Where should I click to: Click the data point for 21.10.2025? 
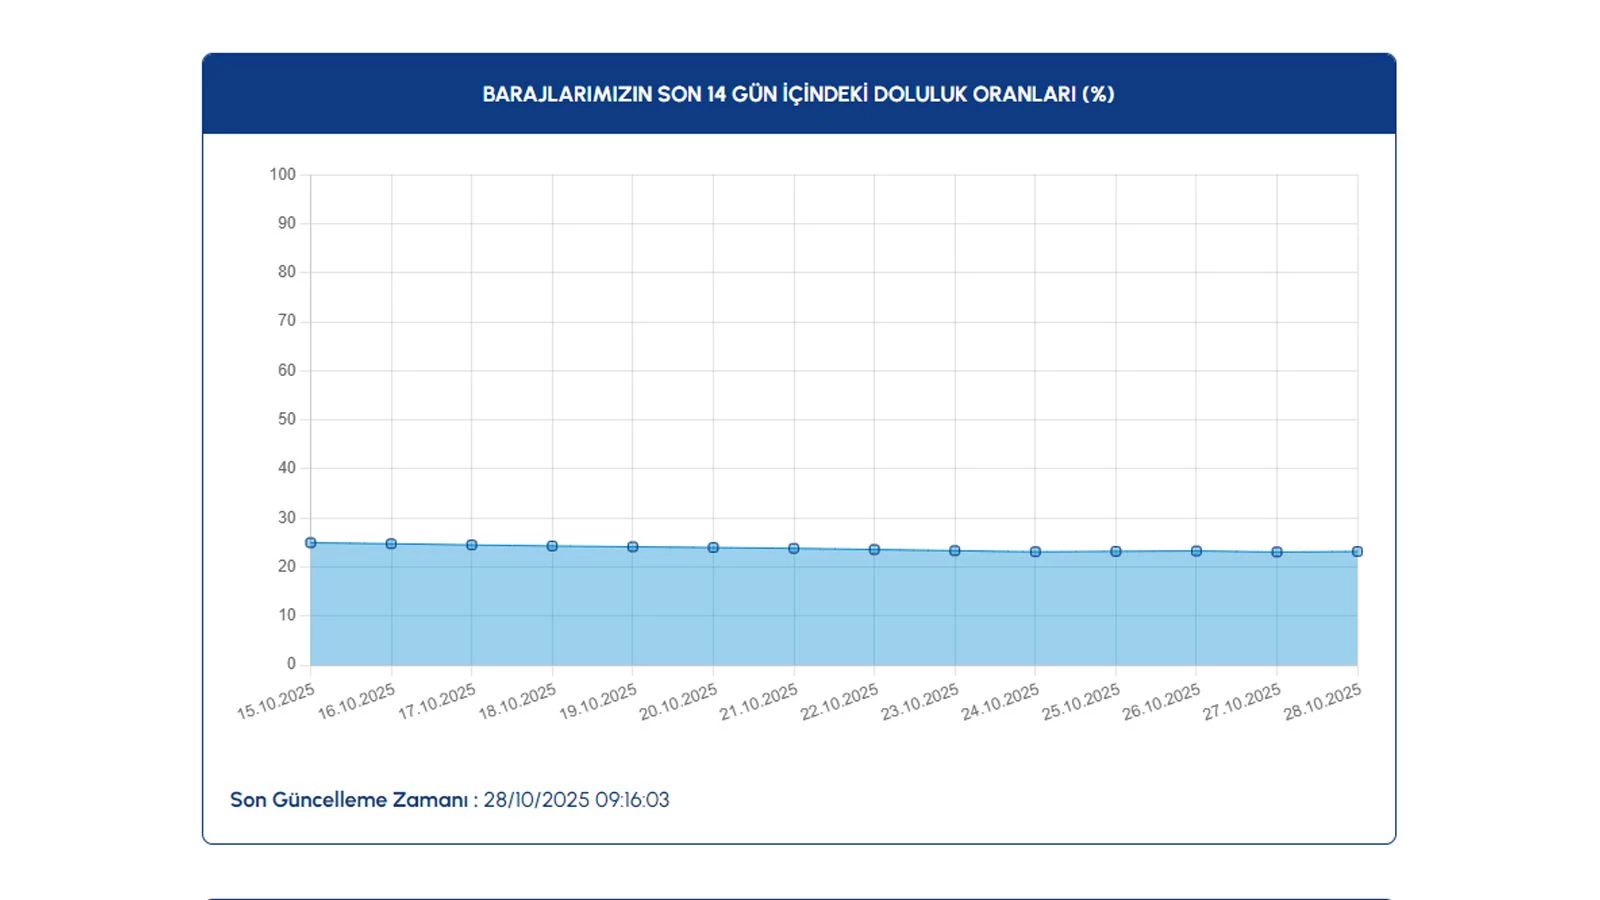point(794,549)
